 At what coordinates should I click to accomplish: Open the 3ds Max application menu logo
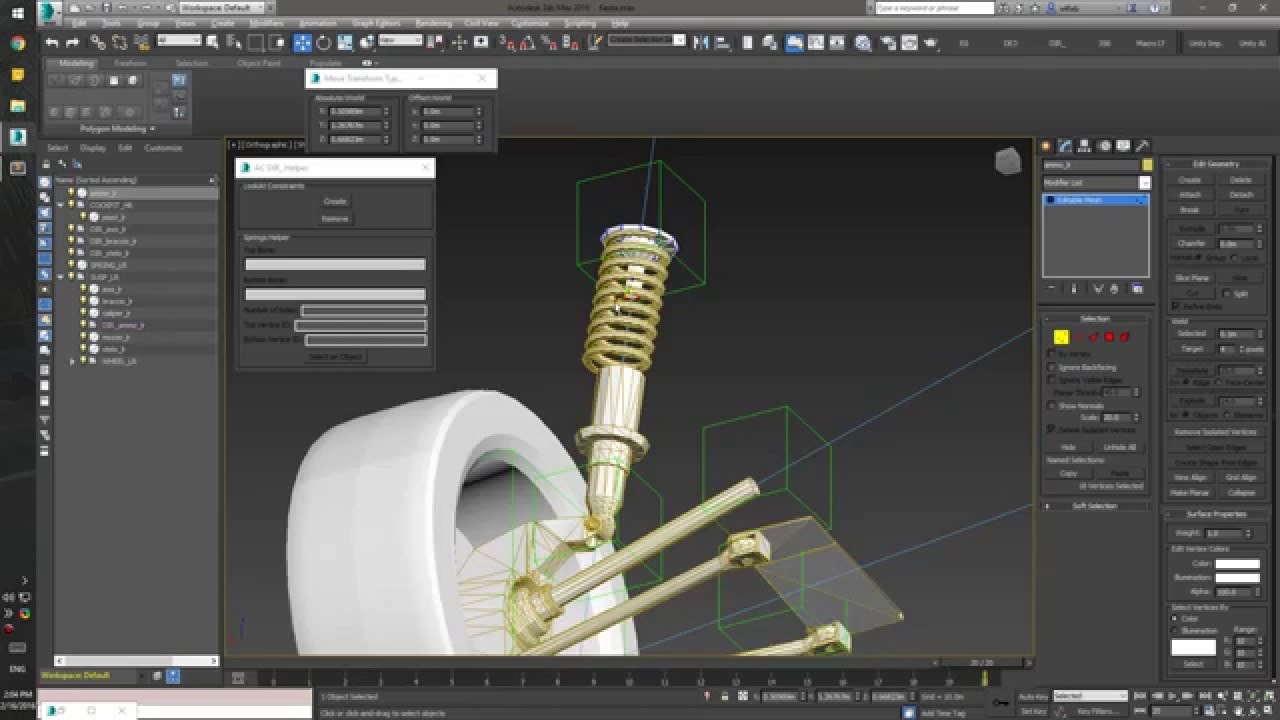[x=51, y=13]
